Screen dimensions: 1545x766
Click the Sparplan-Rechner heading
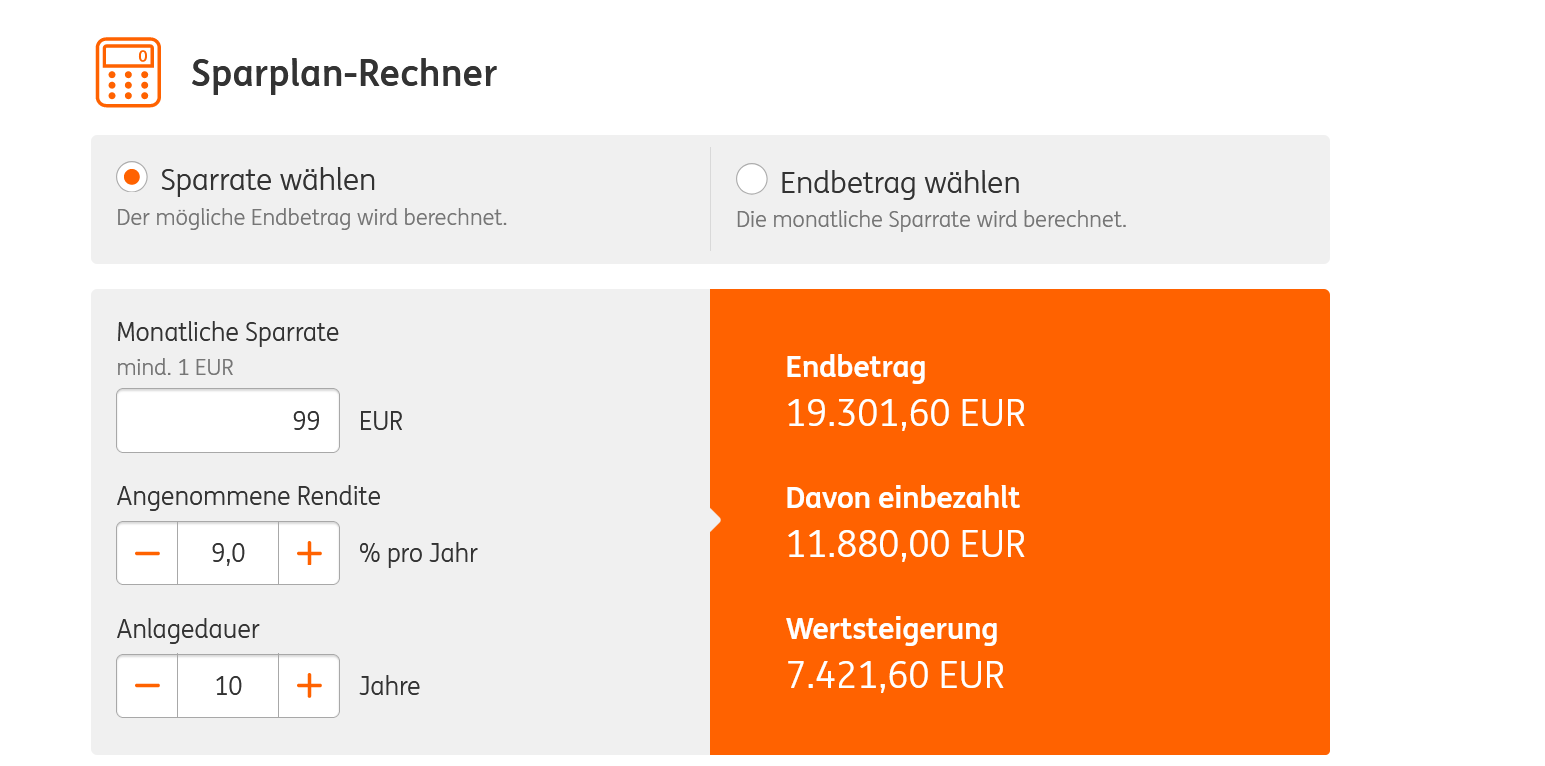344,73
